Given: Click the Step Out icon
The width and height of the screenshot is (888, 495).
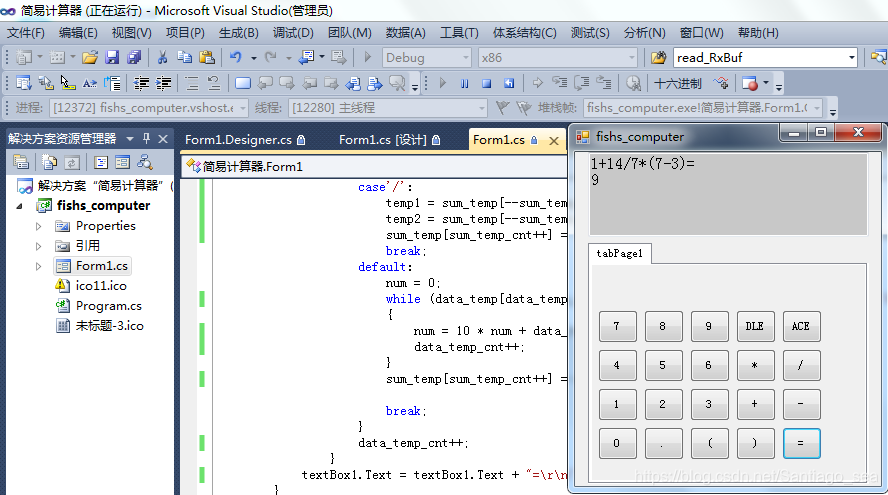Looking at the screenshot, I should pyautogui.click(x=604, y=84).
